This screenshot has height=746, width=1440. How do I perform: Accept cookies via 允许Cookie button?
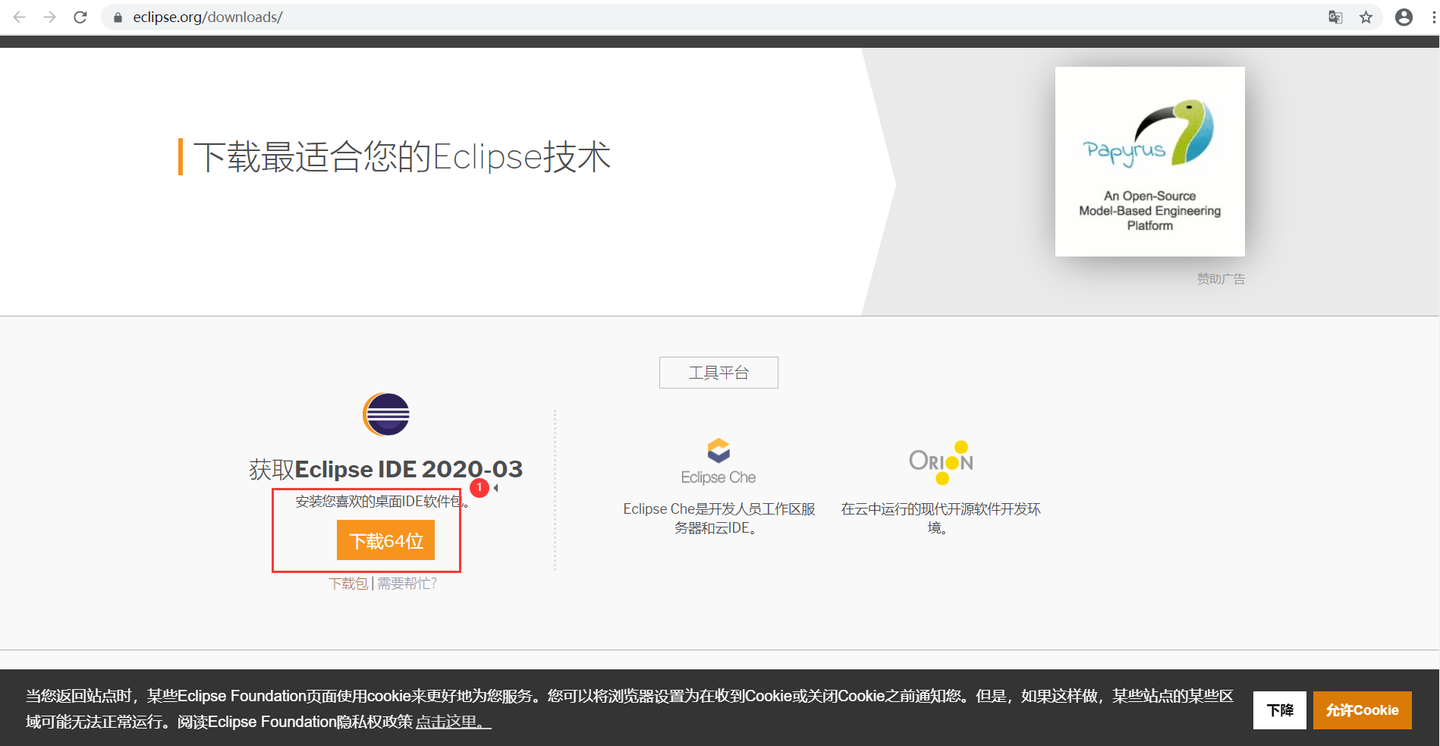pyautogui.click(x=1362, y=710)
